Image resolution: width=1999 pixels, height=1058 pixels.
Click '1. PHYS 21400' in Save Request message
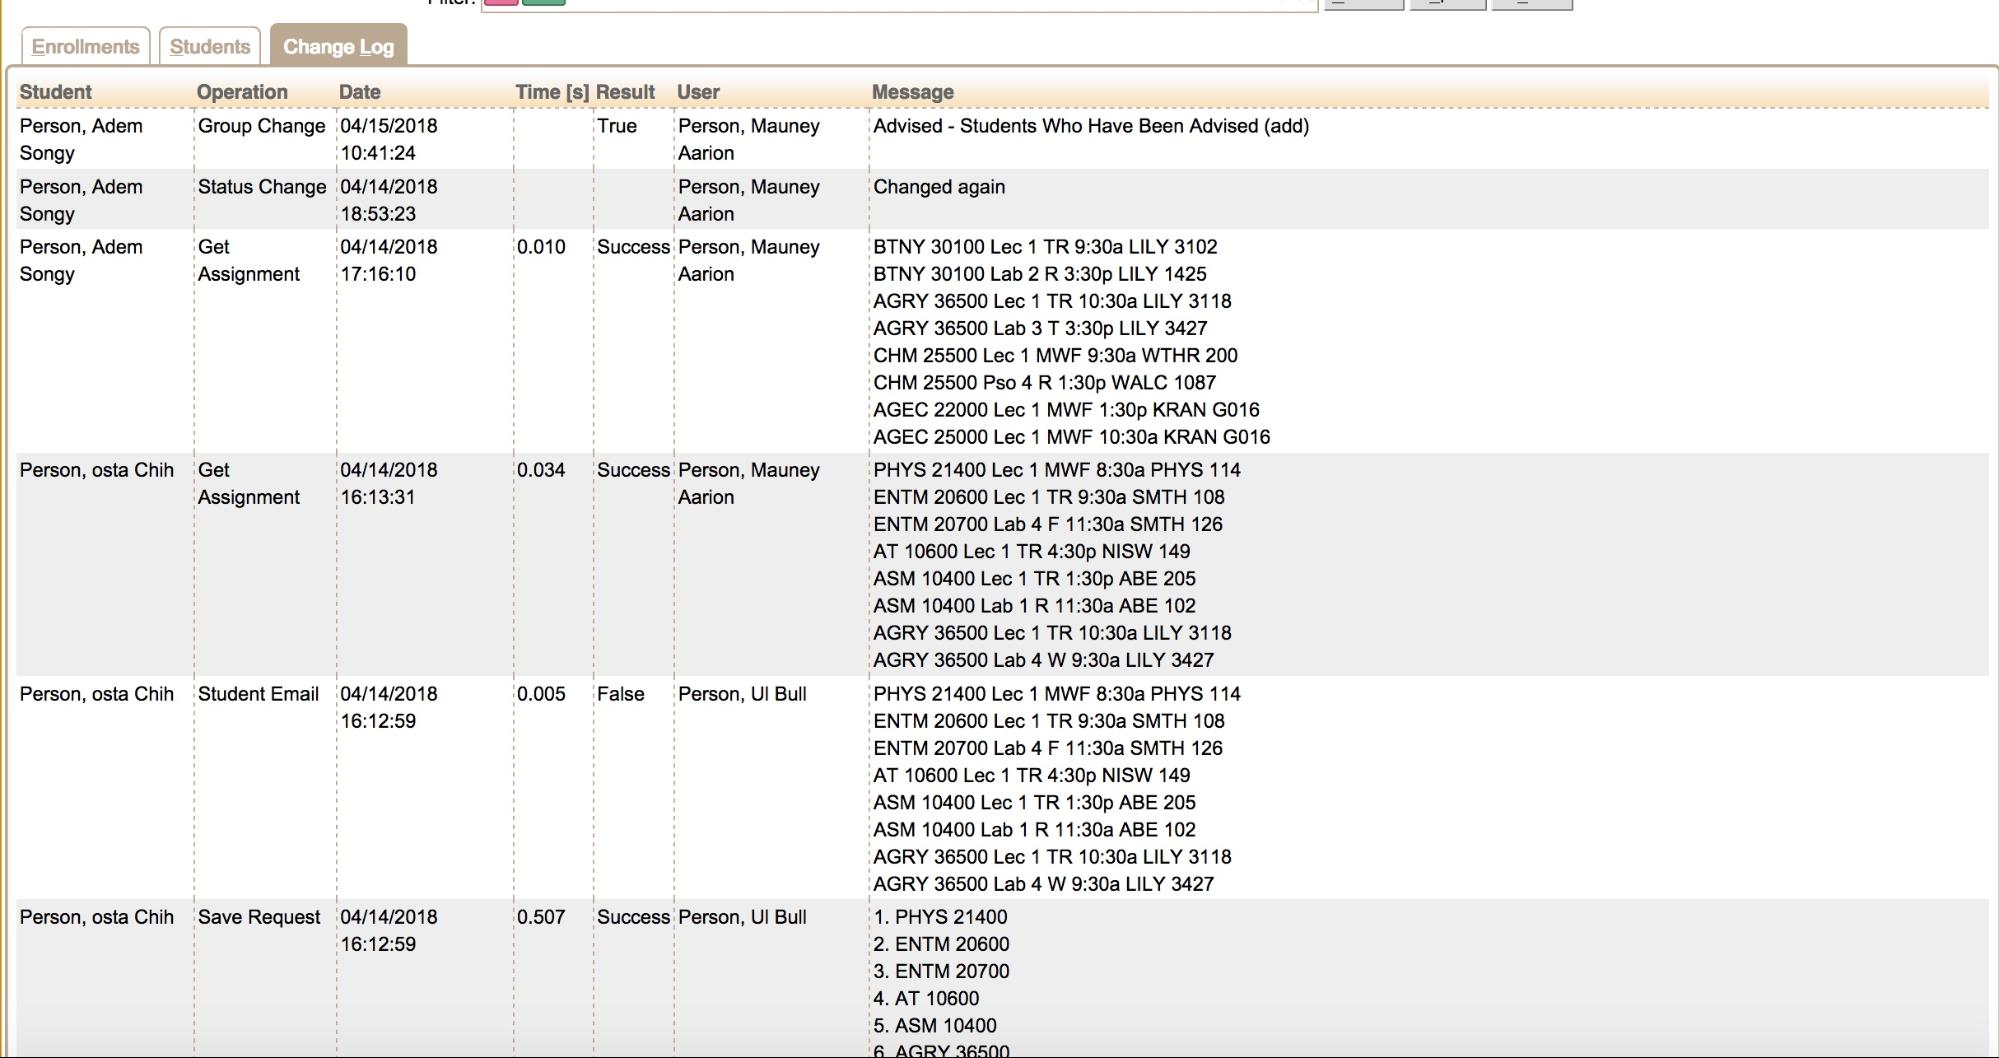(x=940, y=917)
